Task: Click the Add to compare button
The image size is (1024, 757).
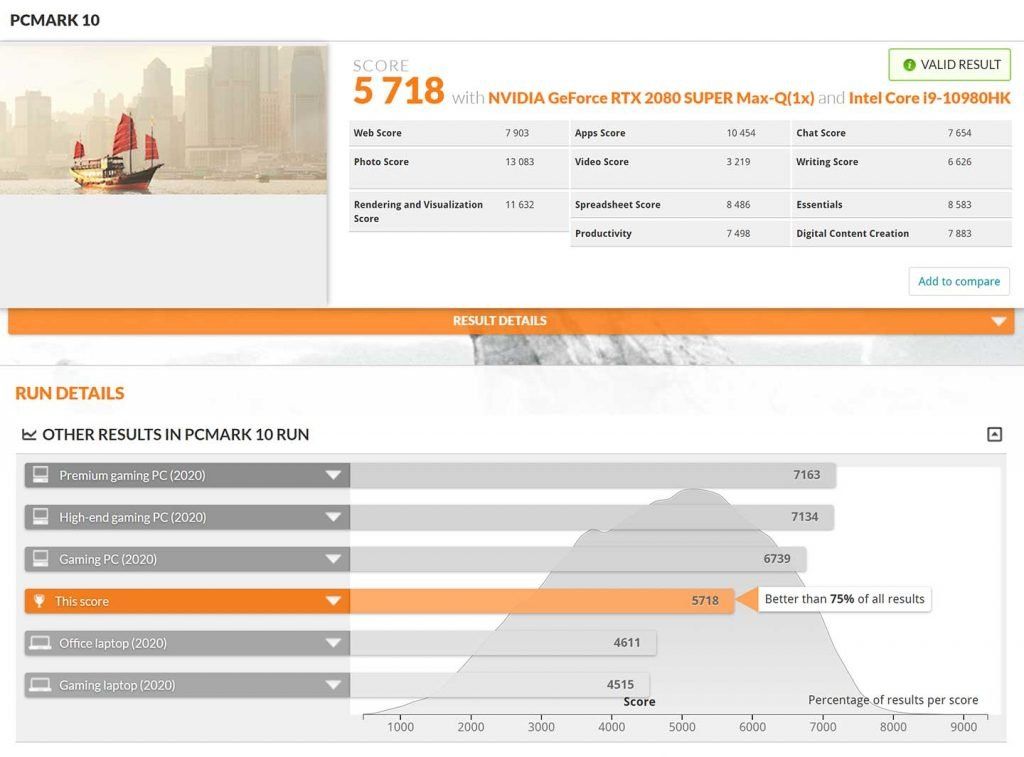Action: click(959, 281)
